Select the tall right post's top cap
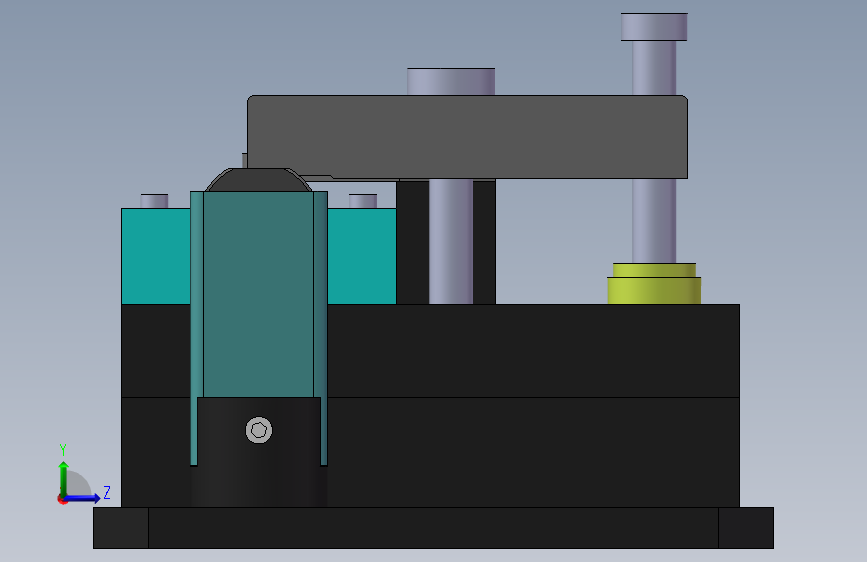This screenshot has height=562, width=867. [x=654, y=27]
